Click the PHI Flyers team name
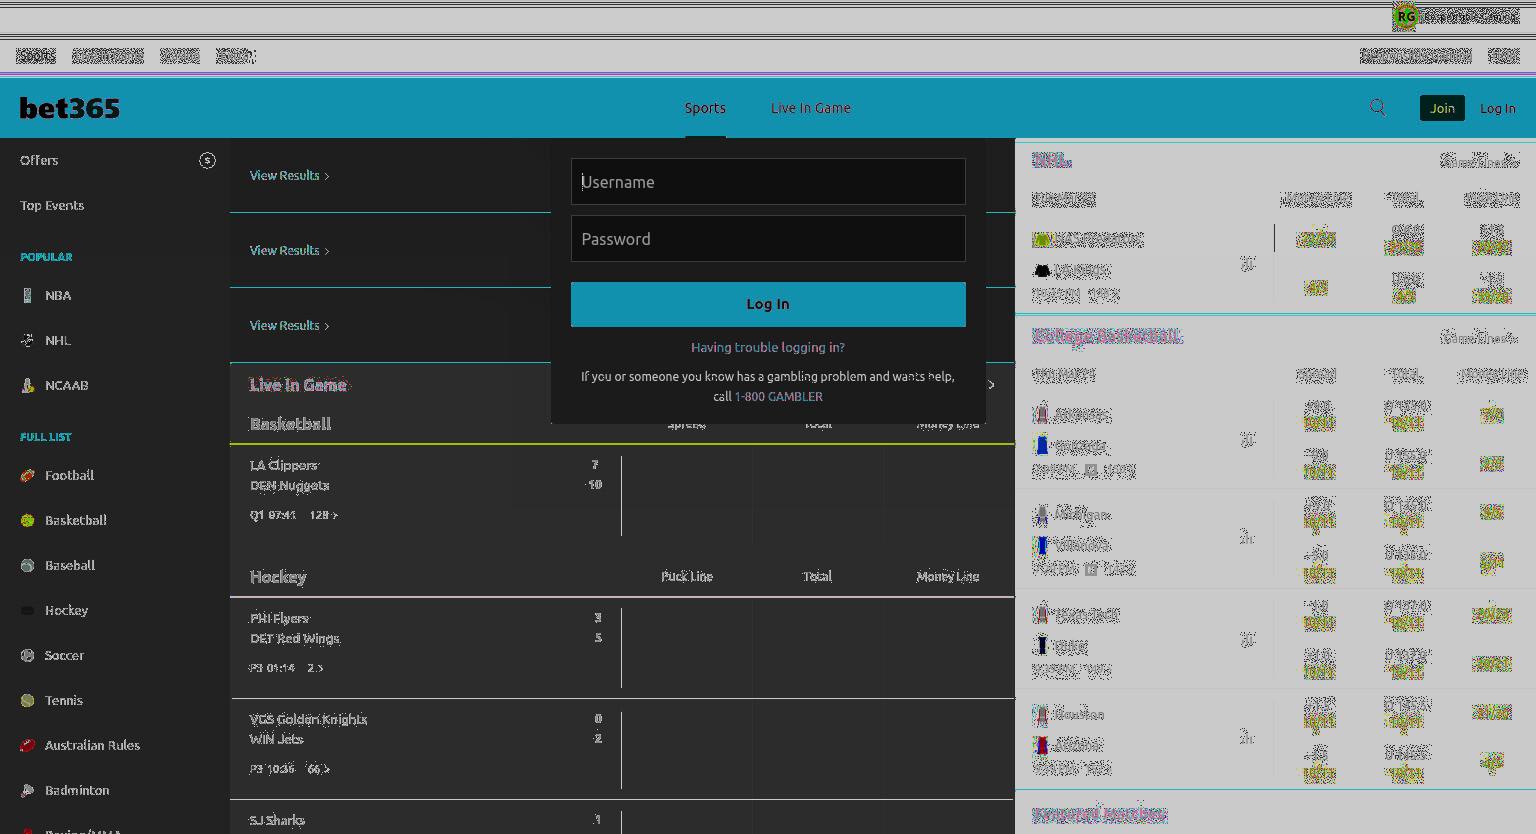The height and width of the screenshot is (834, 1536). [280, 618]
